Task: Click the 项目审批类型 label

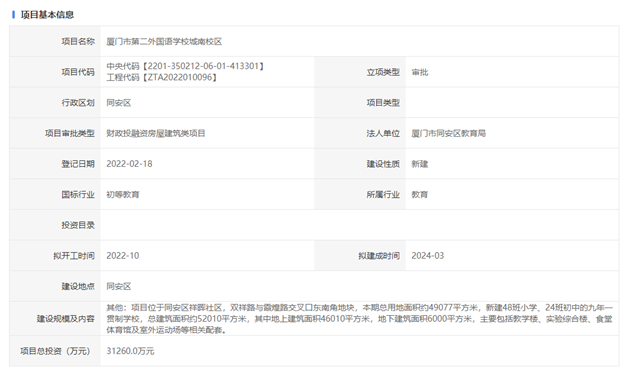Action: tap(70, 134)
